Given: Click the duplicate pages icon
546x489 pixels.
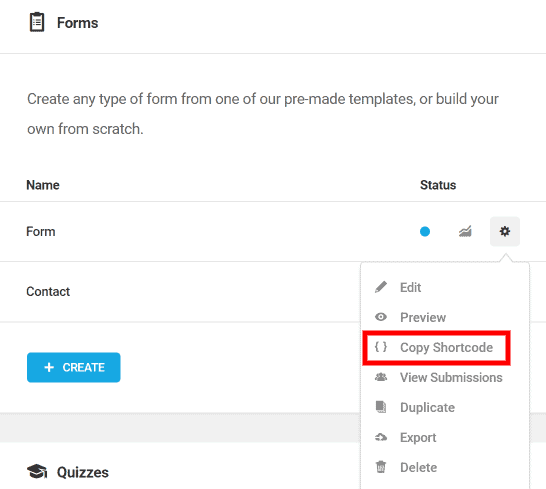Looking at the screenshot, I should [x=381, y=407].
